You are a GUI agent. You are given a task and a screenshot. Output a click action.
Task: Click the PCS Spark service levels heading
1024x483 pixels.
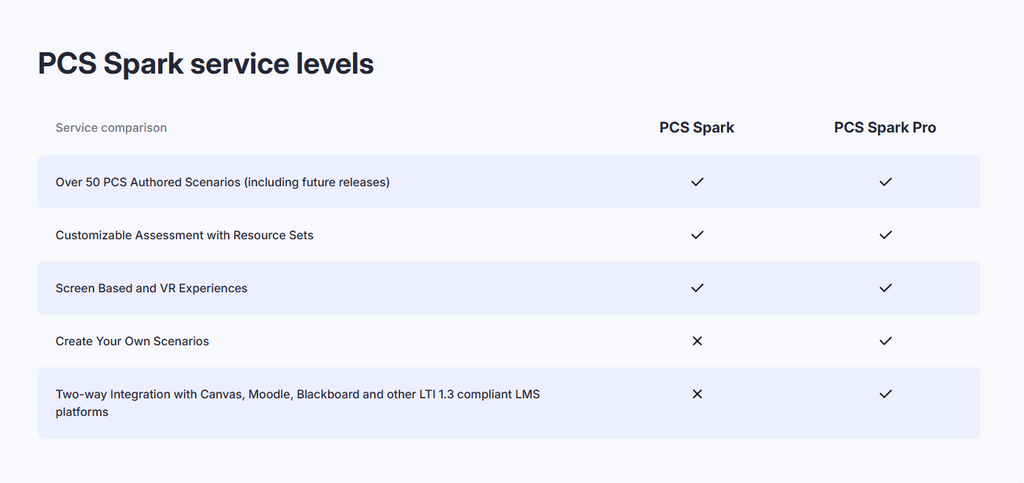pyautogui.click(x=206, y=64)
